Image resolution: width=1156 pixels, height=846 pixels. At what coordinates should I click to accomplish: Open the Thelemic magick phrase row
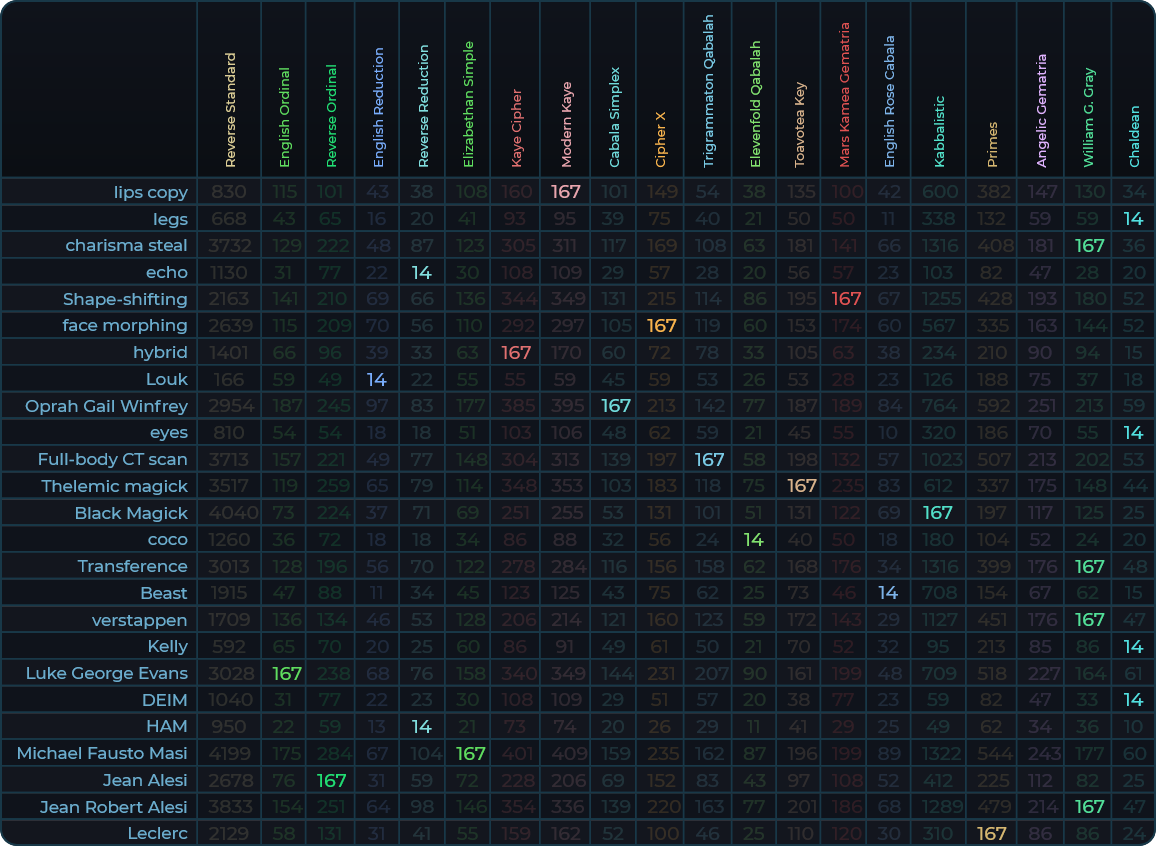(x=114, y=486)
